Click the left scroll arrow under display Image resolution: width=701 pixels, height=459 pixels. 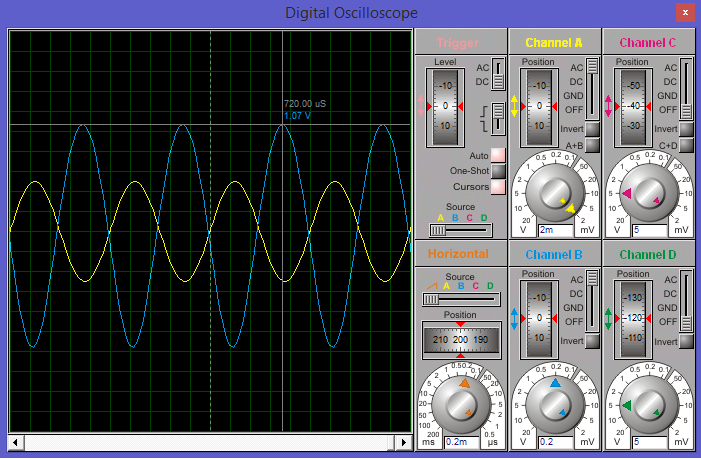[x=16, y=442]
